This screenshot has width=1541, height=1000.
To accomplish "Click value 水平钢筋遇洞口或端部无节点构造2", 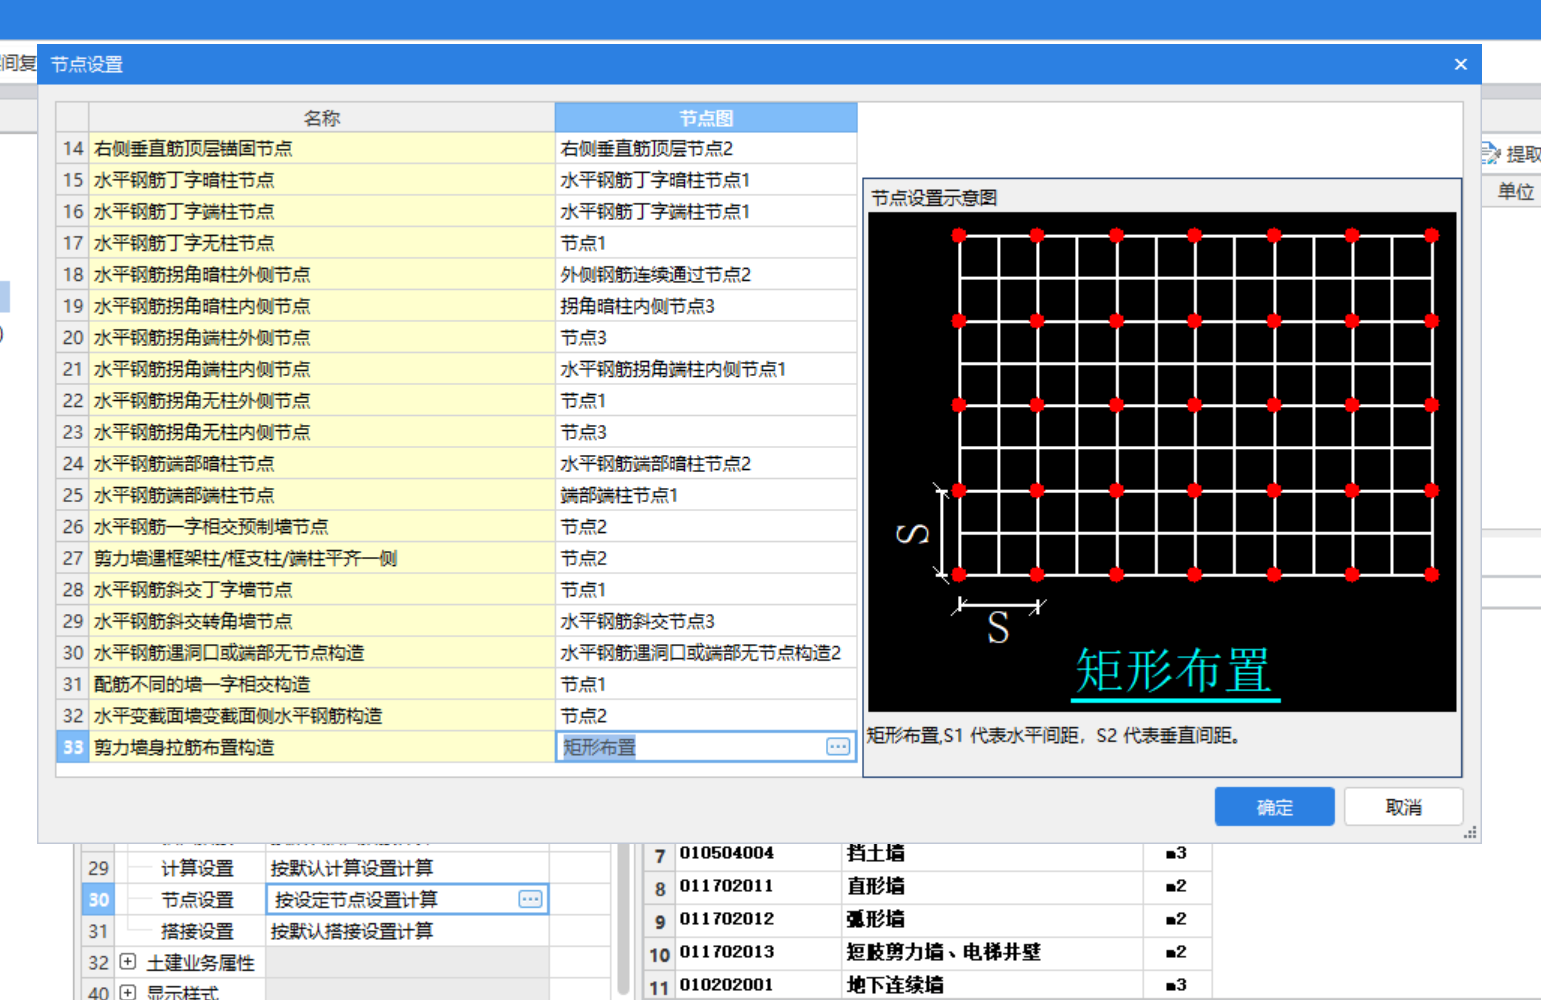I will point(700,652).
